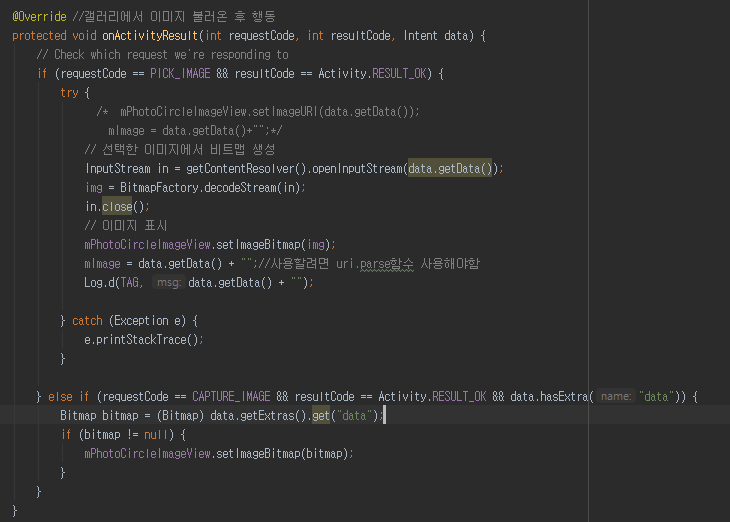Select the Exception type
This screenshot has height=522, width=730.
click(x=141, y=321)
